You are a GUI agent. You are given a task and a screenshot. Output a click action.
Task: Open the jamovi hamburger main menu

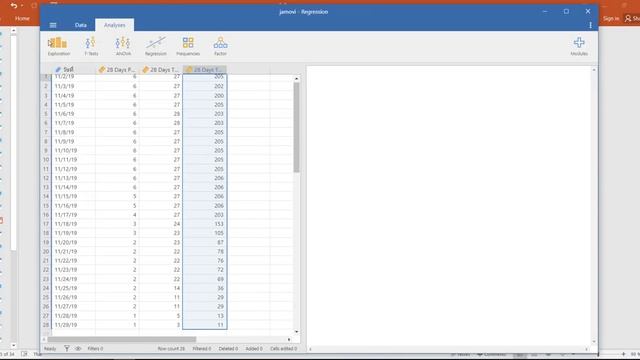53,25
